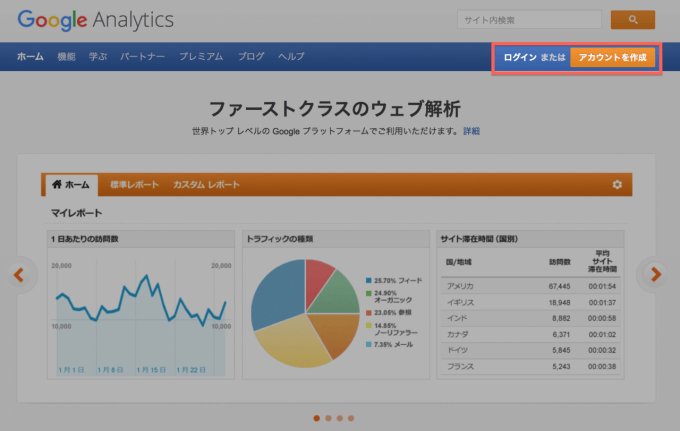
Task: Click the 国/地域 column header
Action: tap(458, 262)
